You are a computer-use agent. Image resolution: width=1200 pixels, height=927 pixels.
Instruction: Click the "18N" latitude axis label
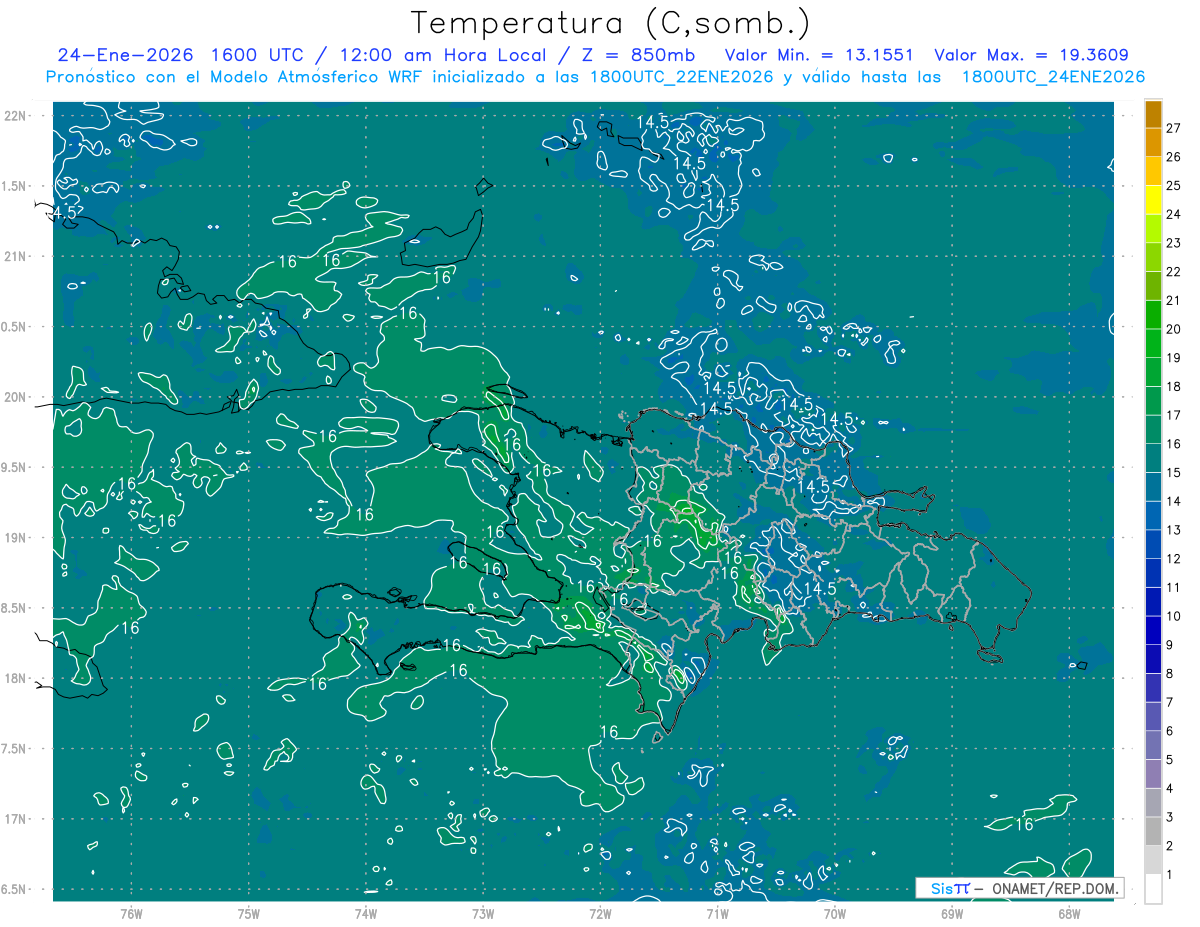[x=15, y=679]
